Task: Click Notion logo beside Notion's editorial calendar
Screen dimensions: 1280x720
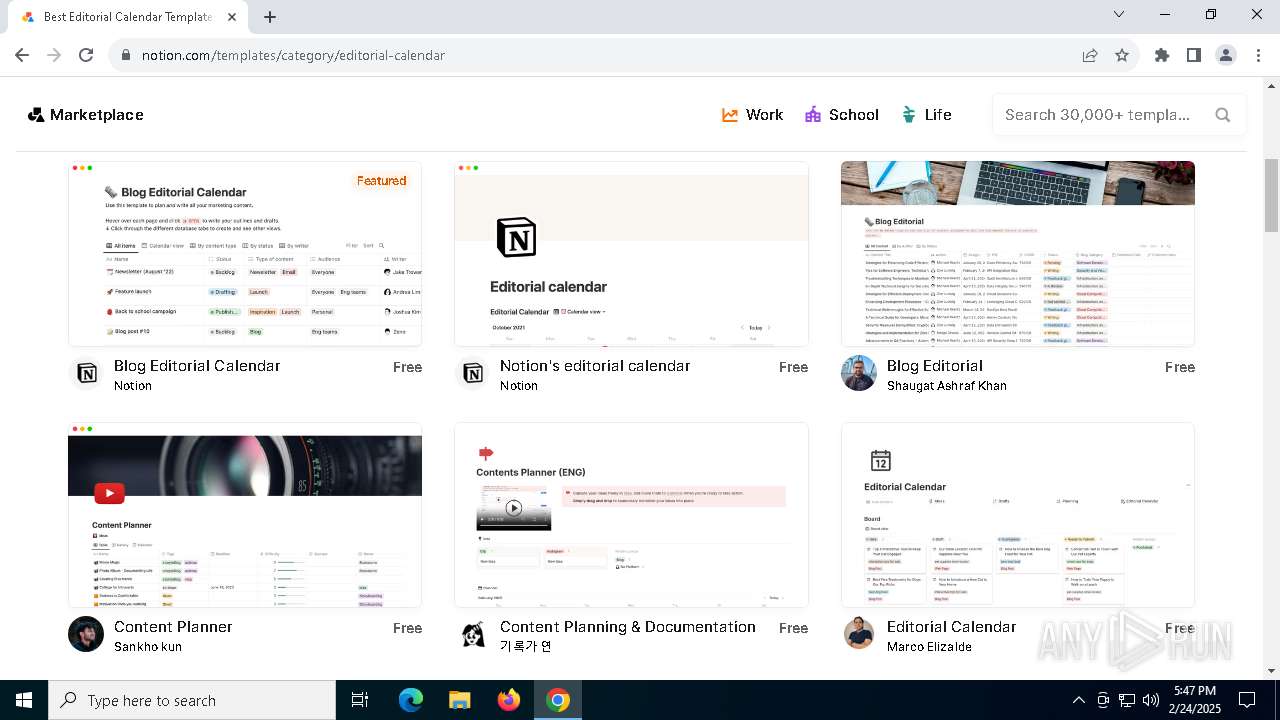Action: (x=473, y=374)
